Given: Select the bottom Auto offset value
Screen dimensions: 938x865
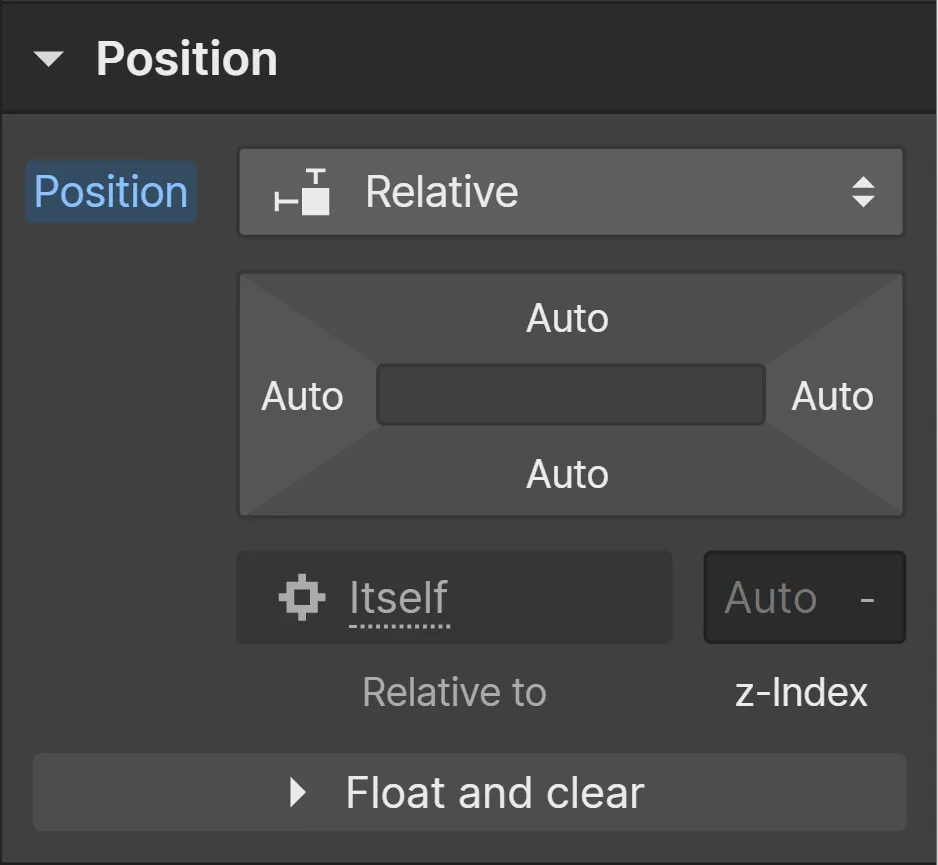Looking at the screenshot, I should click(567, 474).
